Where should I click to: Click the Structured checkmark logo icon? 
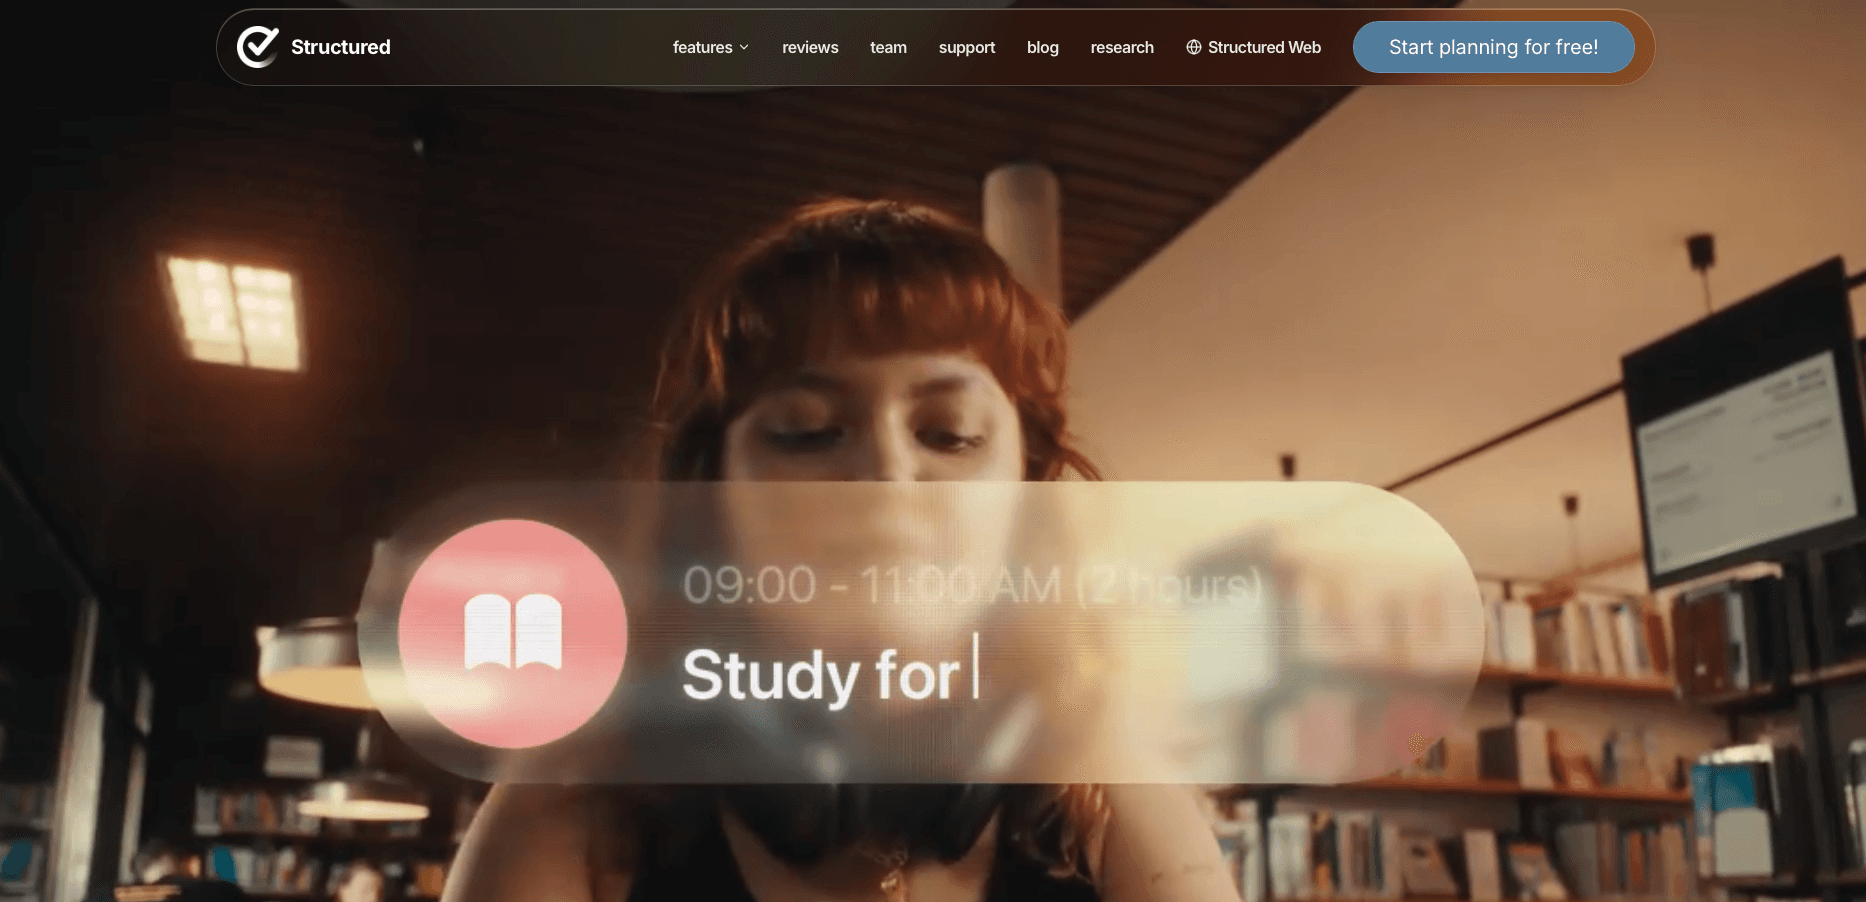click(x=257, y=47)
